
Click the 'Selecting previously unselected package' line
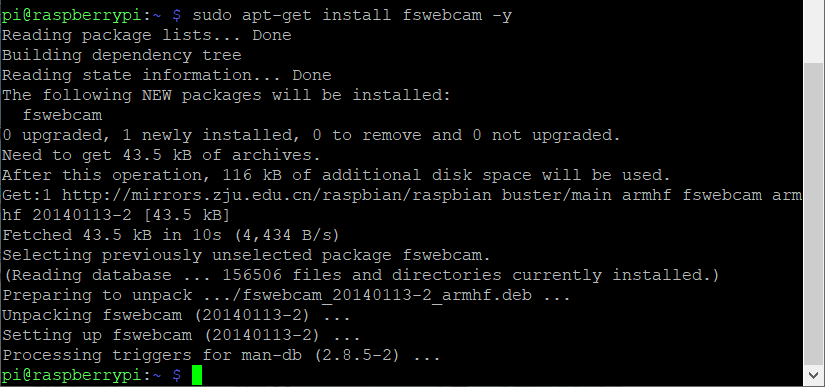[246, 255]
